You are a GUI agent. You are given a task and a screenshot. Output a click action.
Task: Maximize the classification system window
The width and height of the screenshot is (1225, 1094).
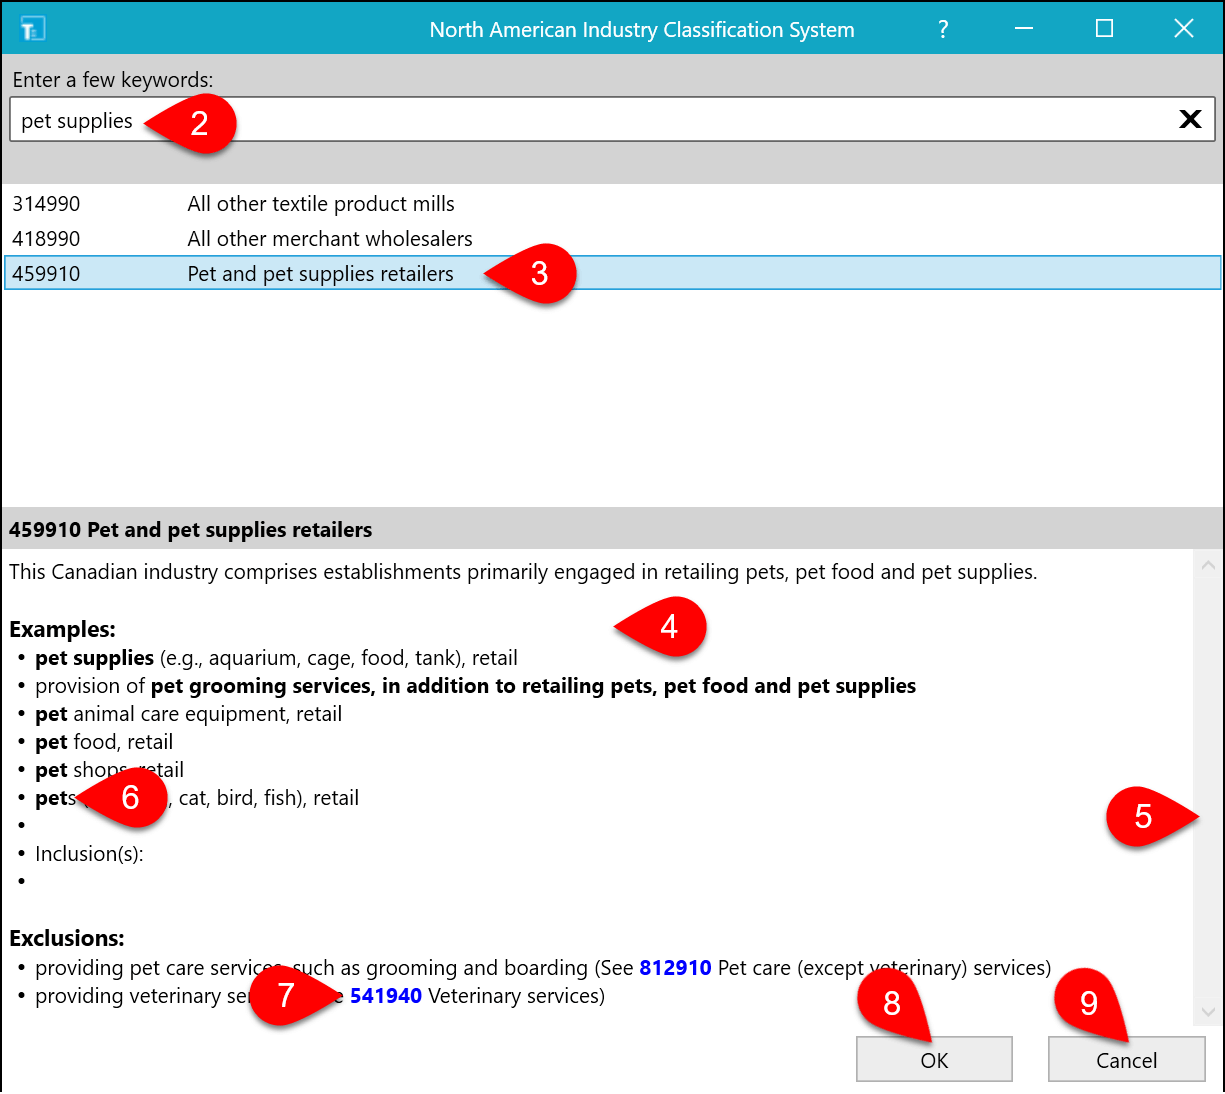pos(1104,29)
